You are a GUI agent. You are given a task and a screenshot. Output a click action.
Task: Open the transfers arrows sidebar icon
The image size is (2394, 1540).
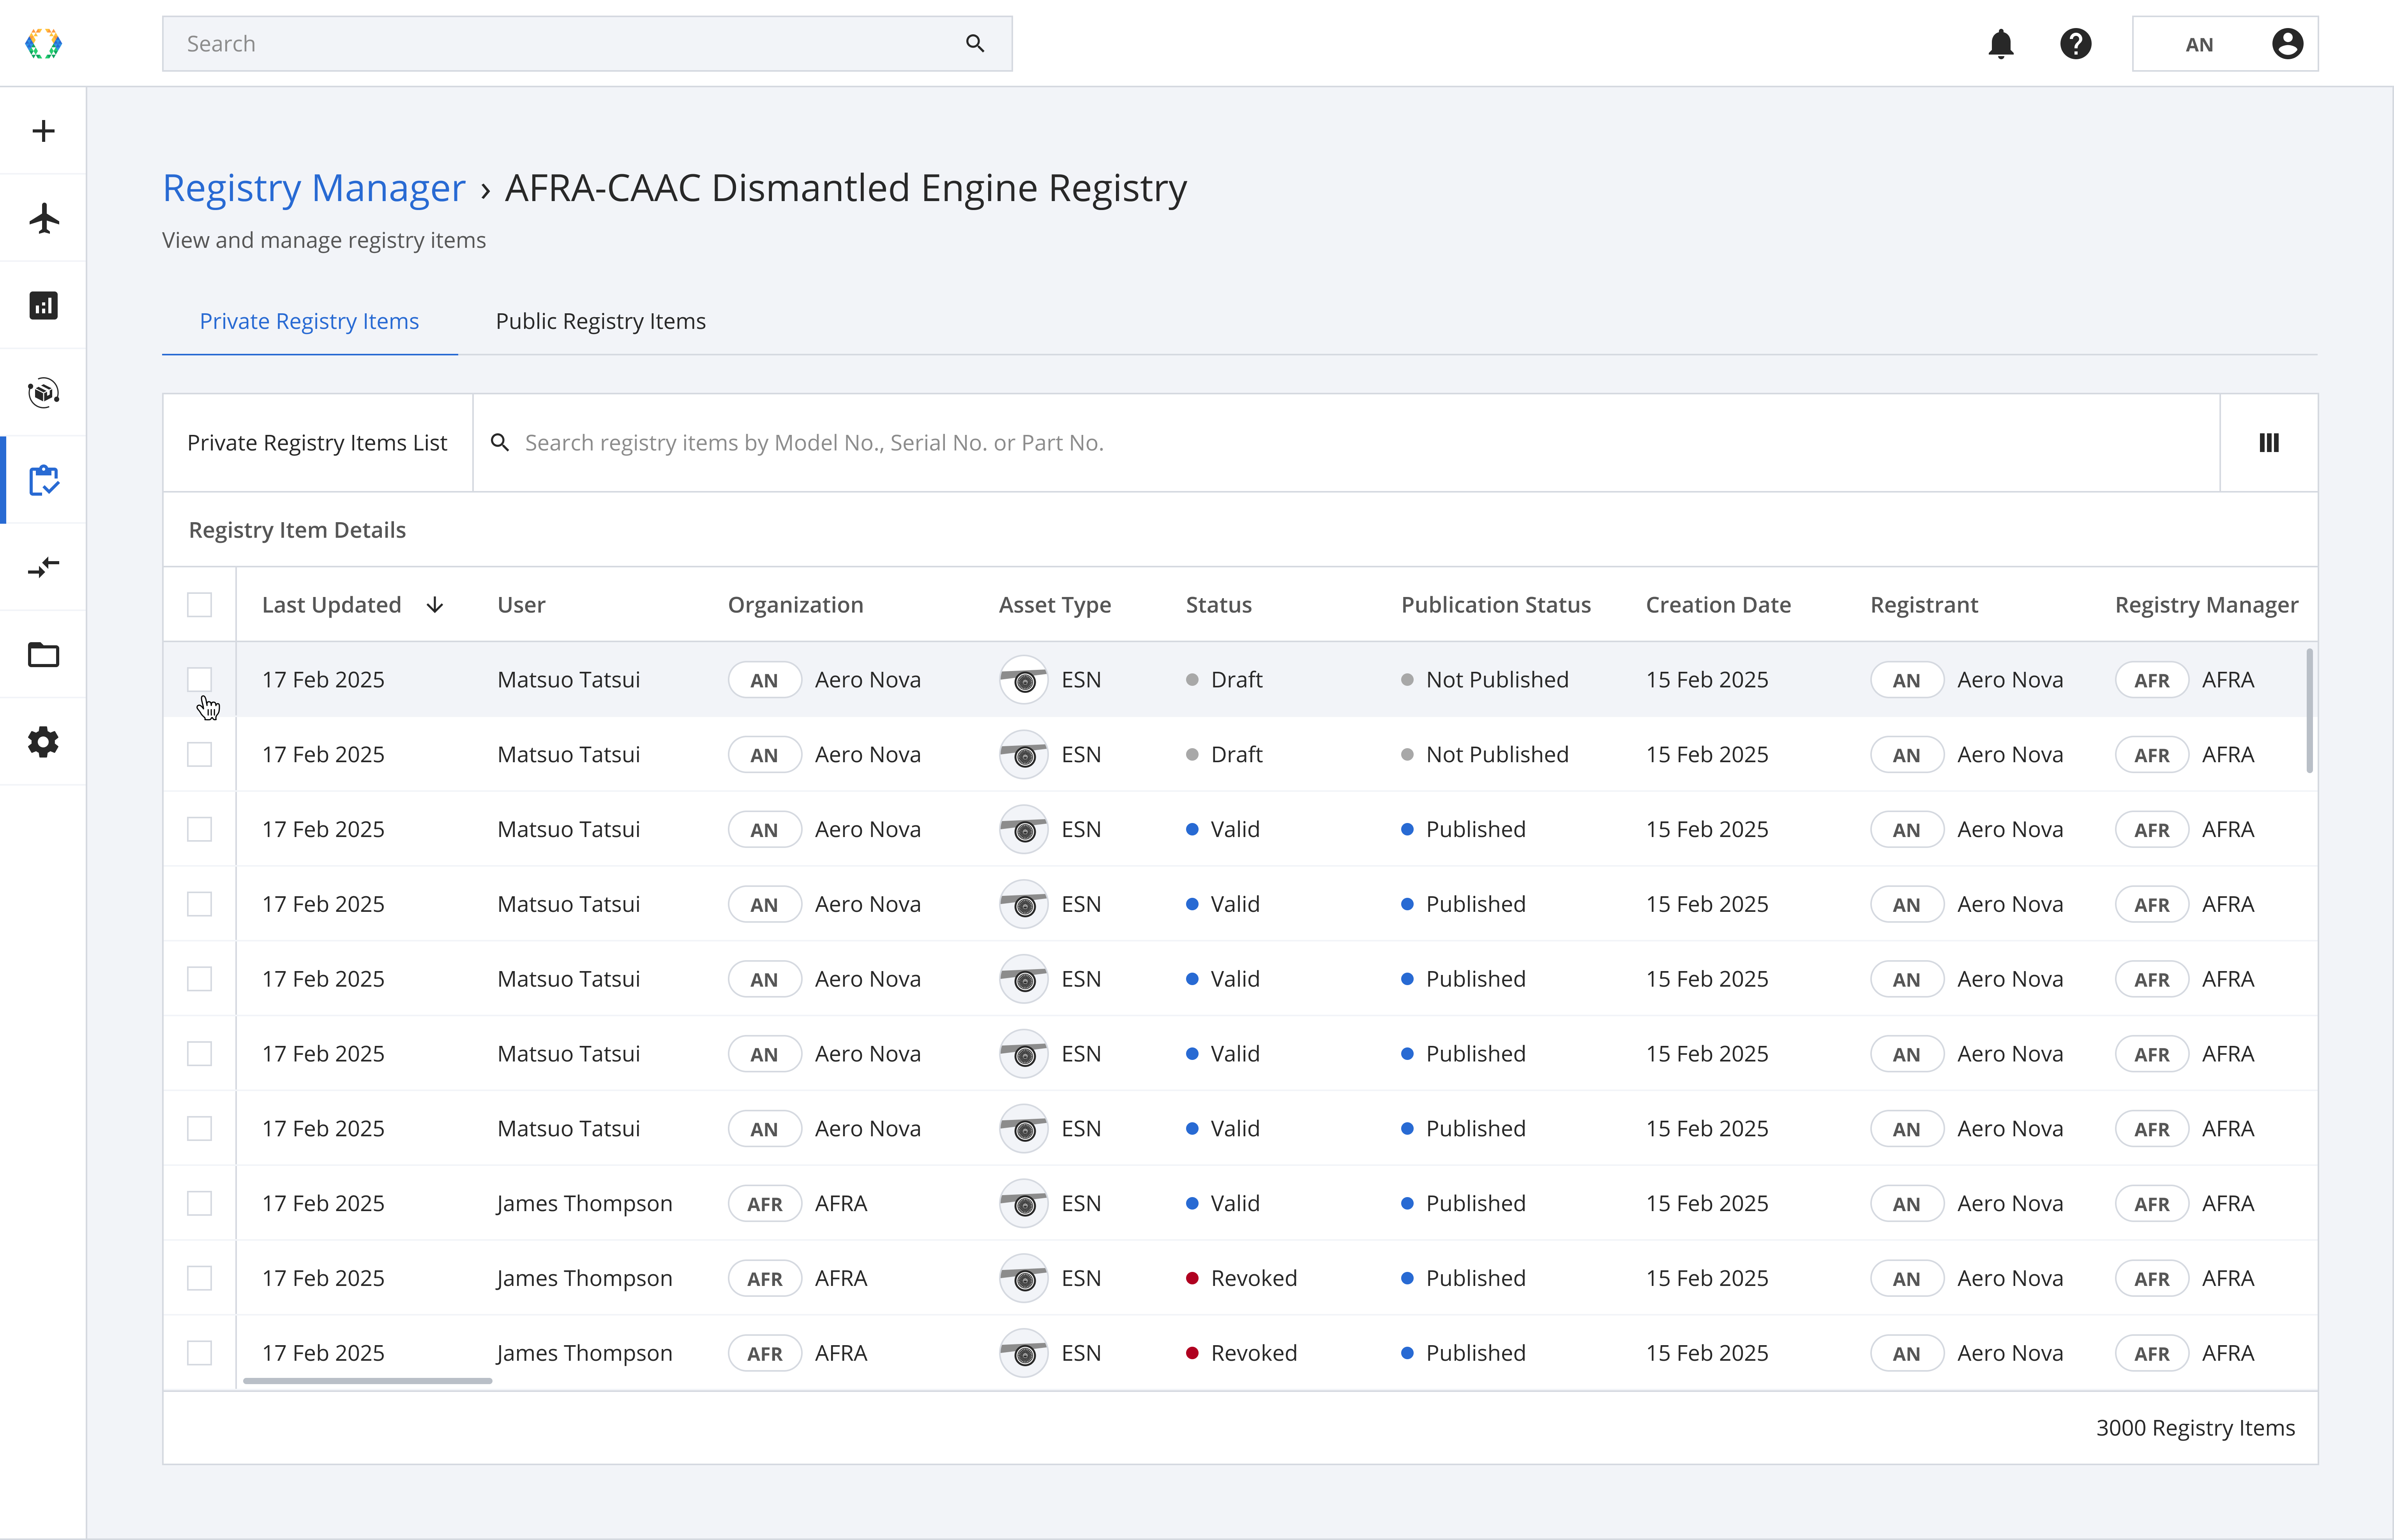(43, 567)
